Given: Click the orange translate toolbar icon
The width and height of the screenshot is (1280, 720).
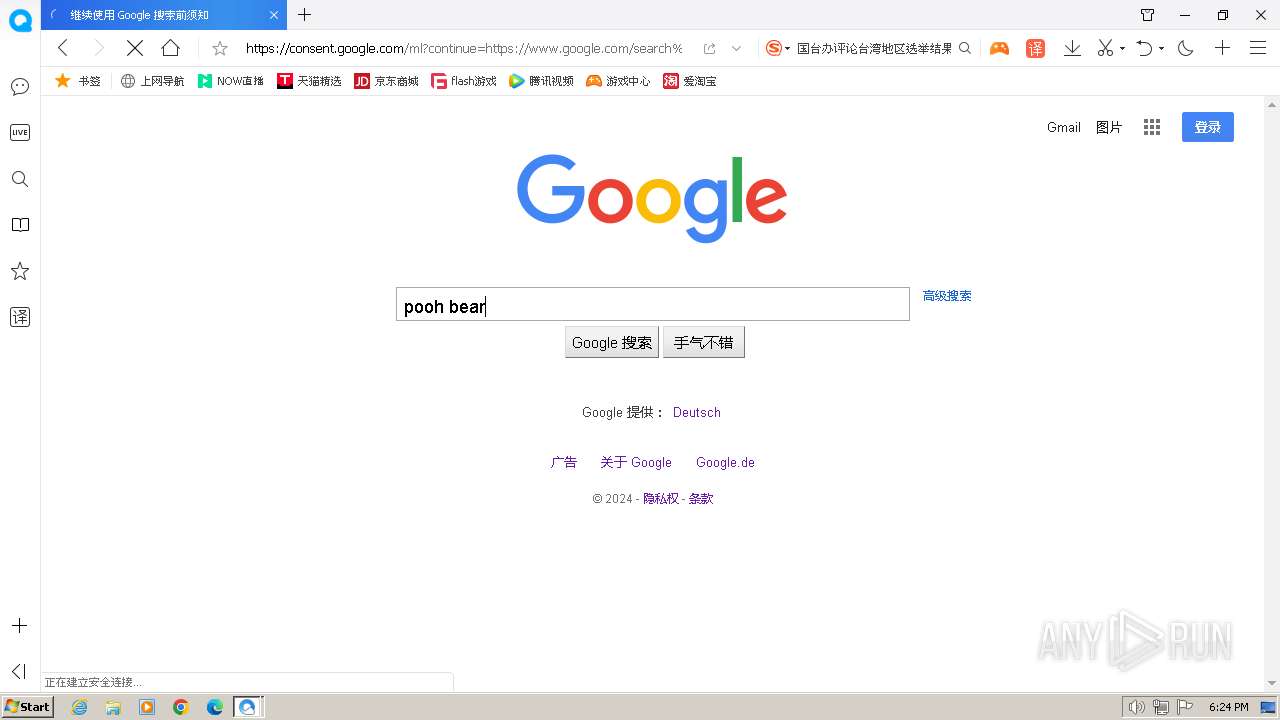Looking at the screenshot, I should point(1035,48).
